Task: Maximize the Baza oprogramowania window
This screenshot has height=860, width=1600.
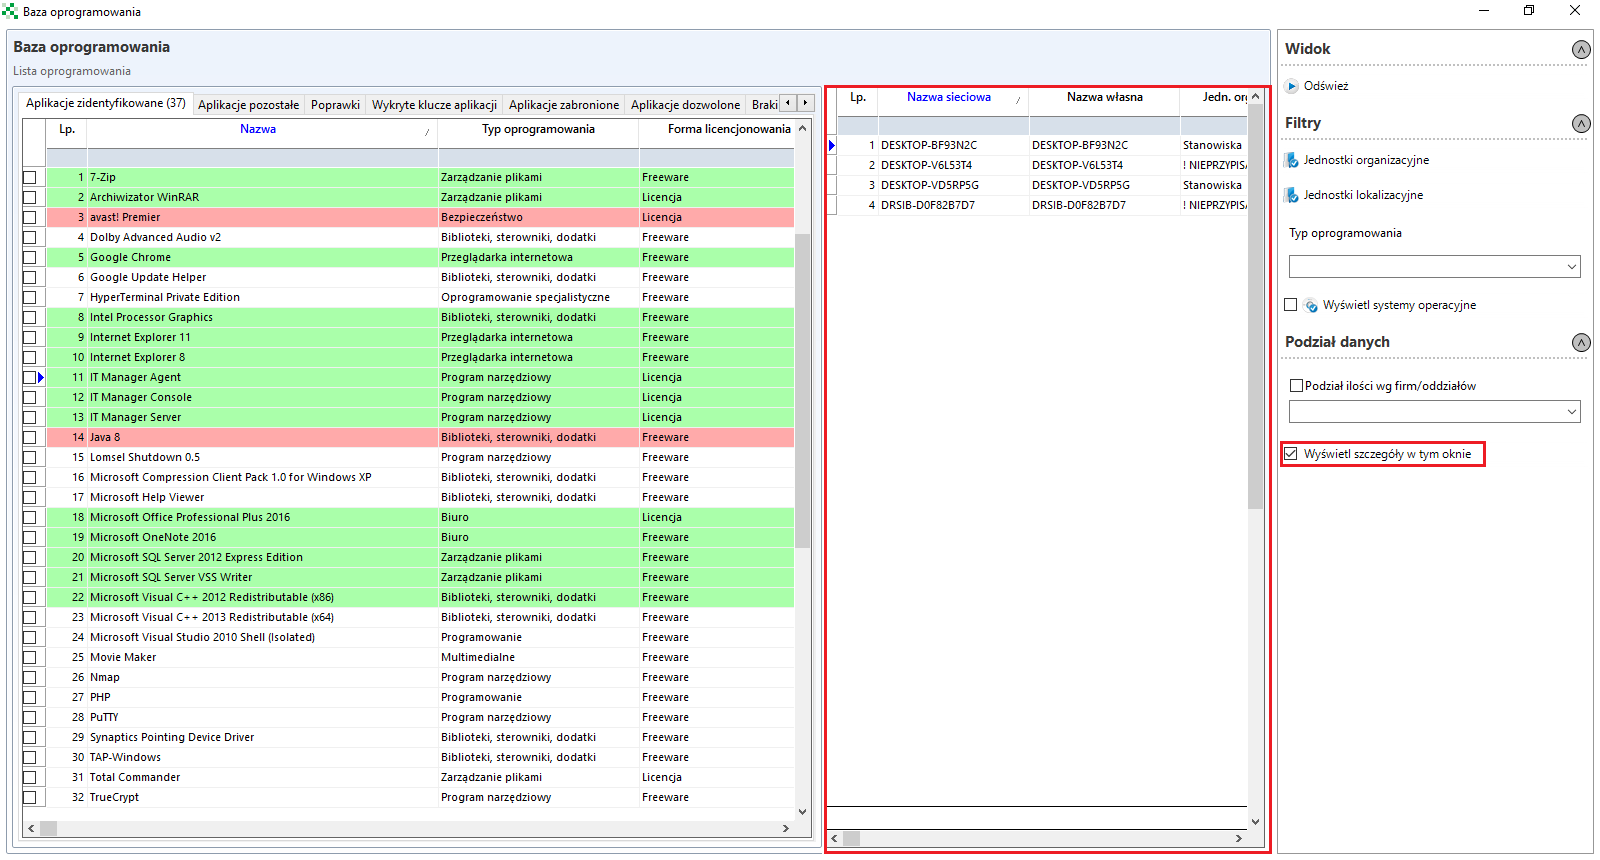Action: pyautogui.click(x=1529, y=11)
